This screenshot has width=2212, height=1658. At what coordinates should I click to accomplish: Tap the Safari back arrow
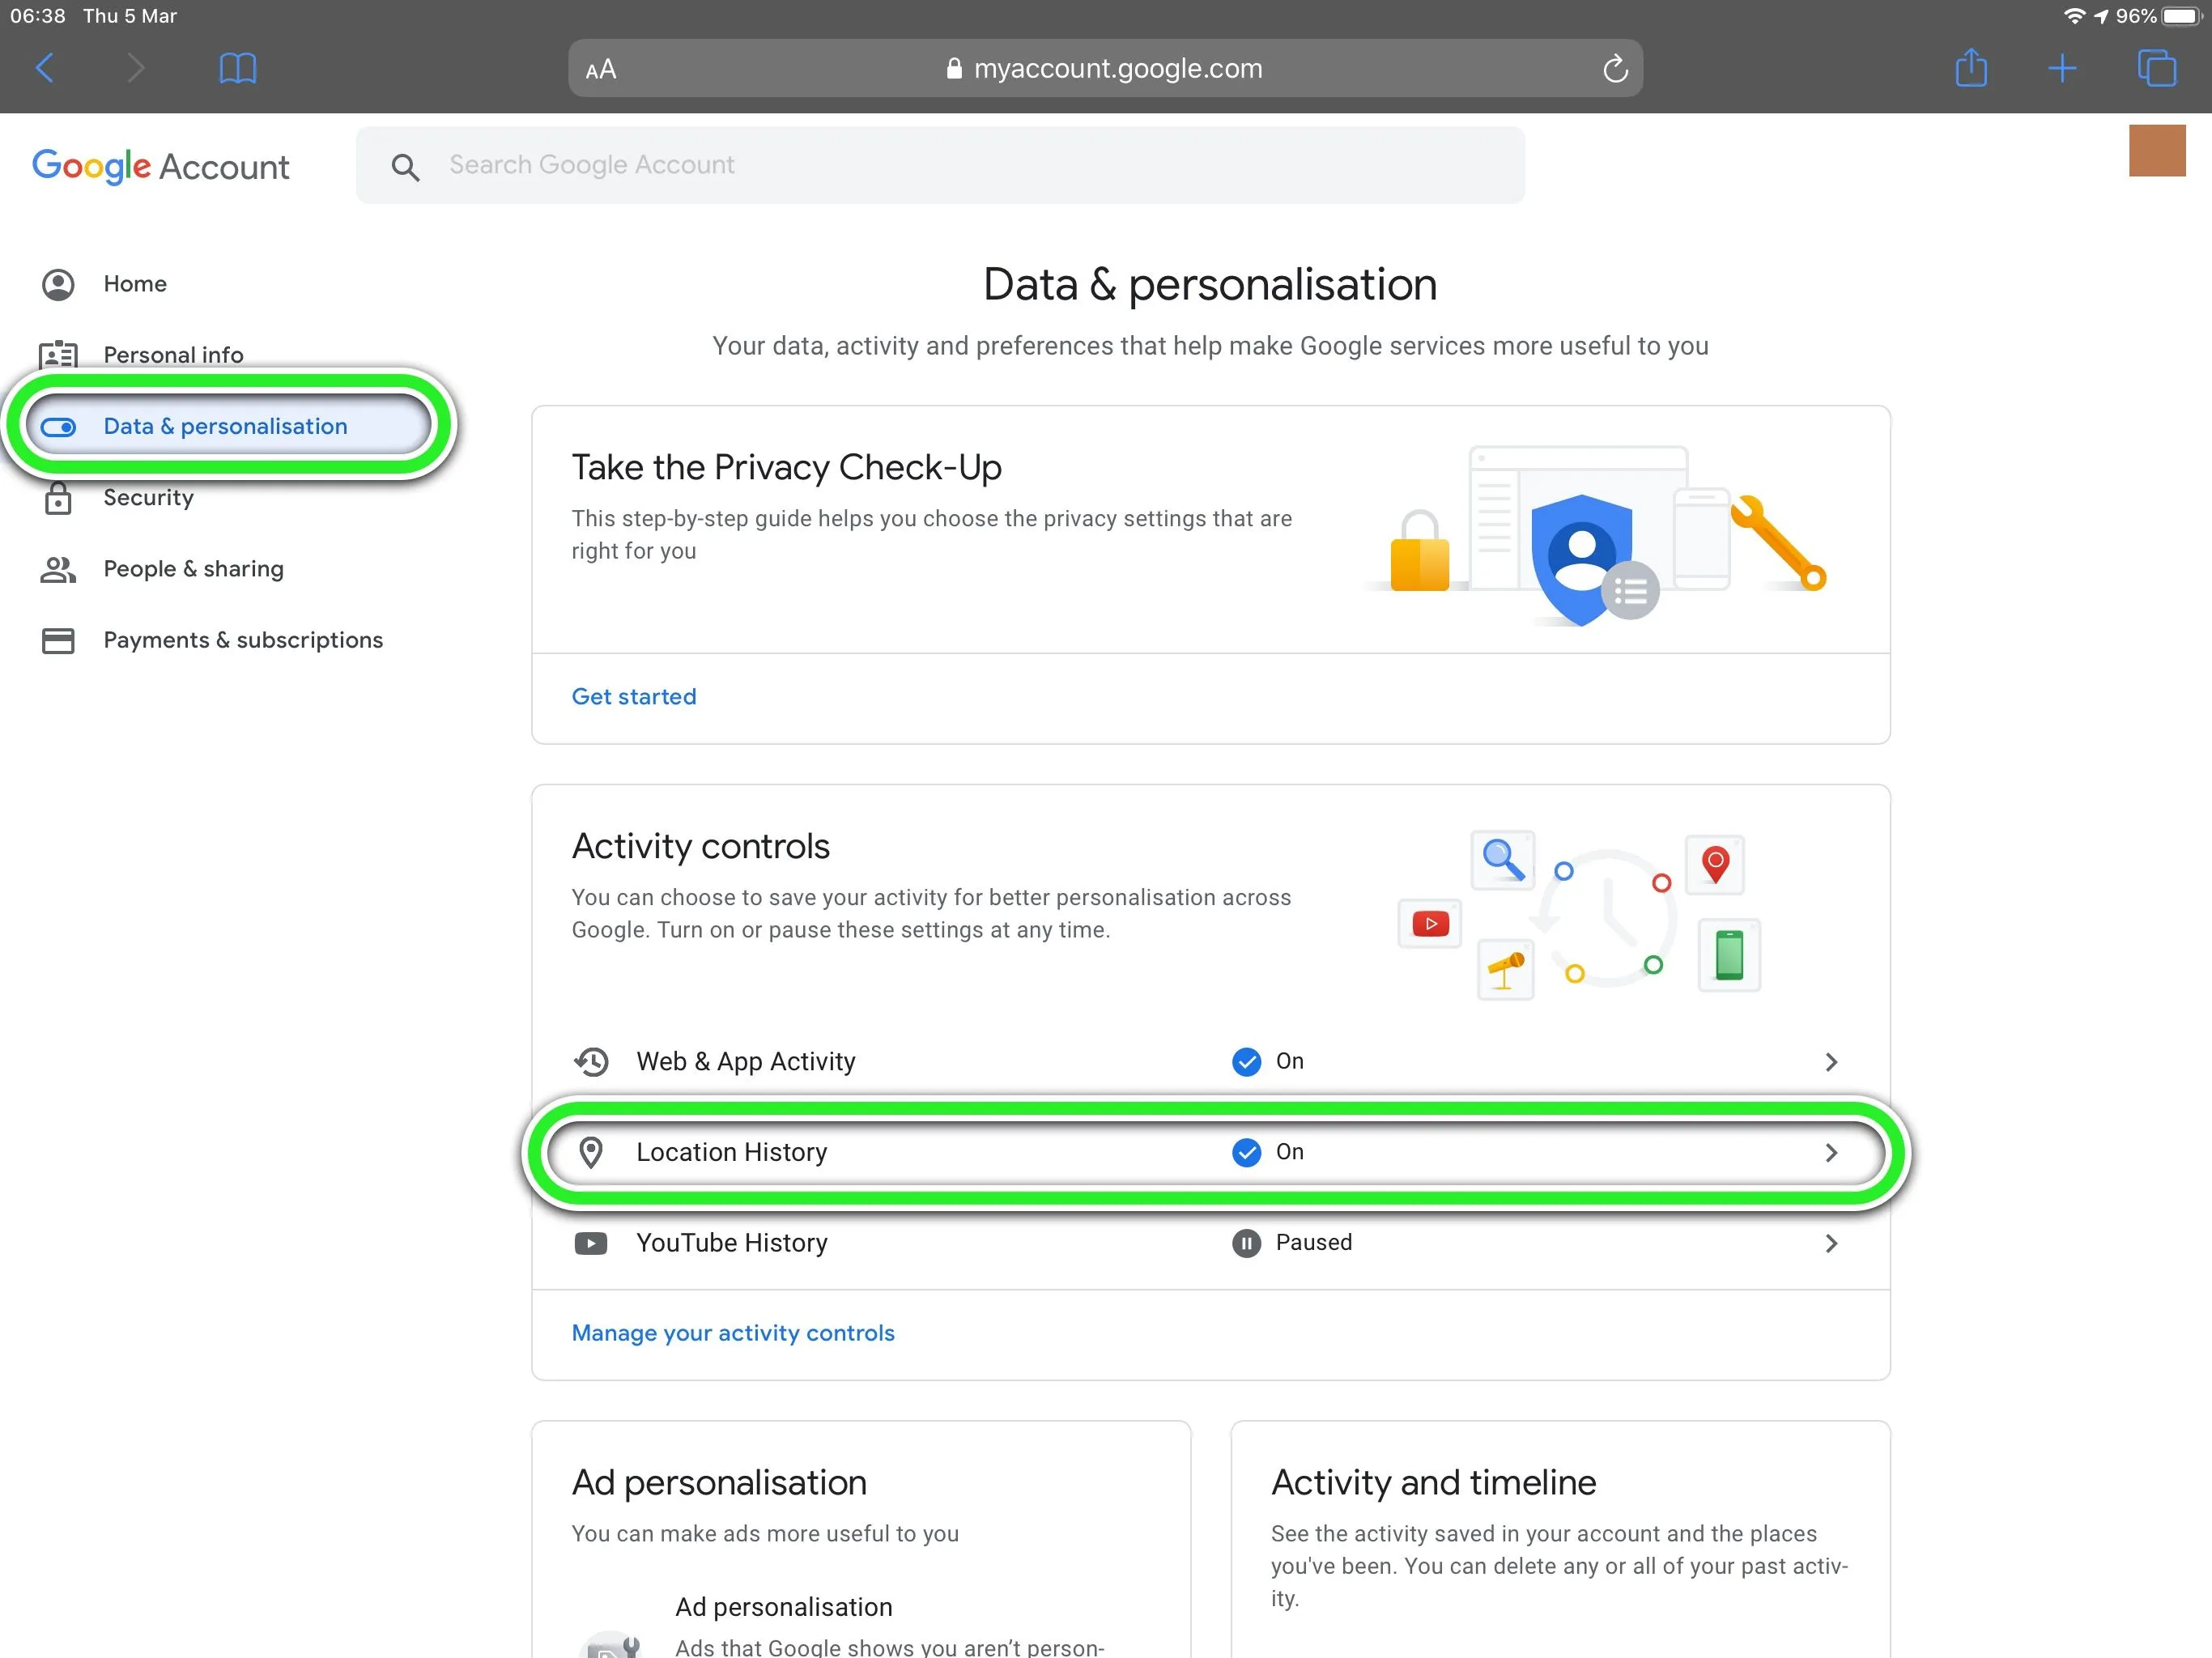(x=45, y=68)
